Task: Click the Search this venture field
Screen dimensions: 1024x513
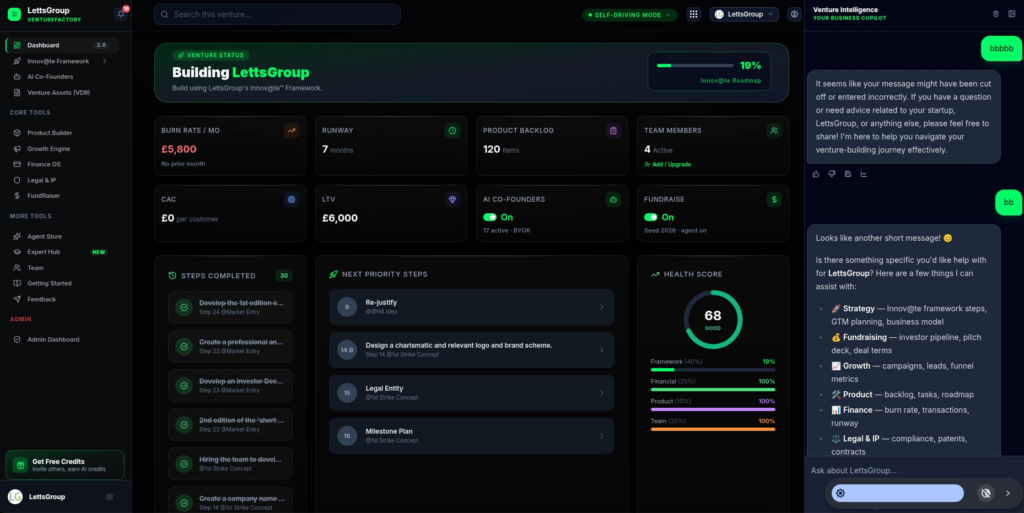Action: click(277, 14)
